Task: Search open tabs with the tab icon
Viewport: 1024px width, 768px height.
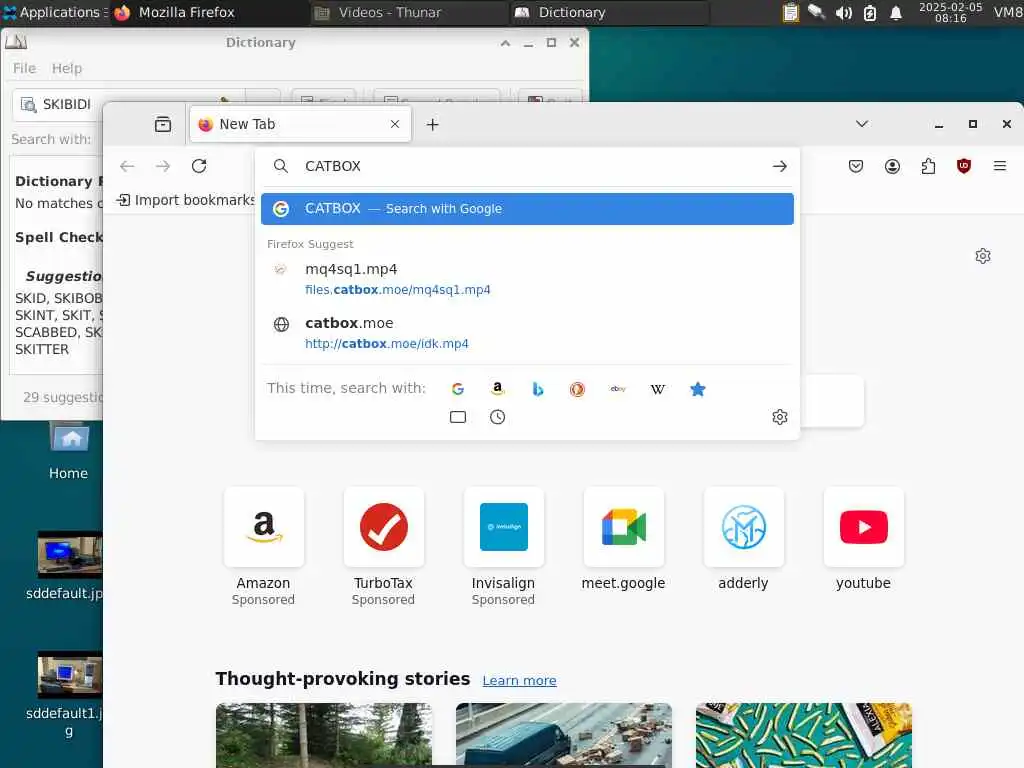Action: 458,417
